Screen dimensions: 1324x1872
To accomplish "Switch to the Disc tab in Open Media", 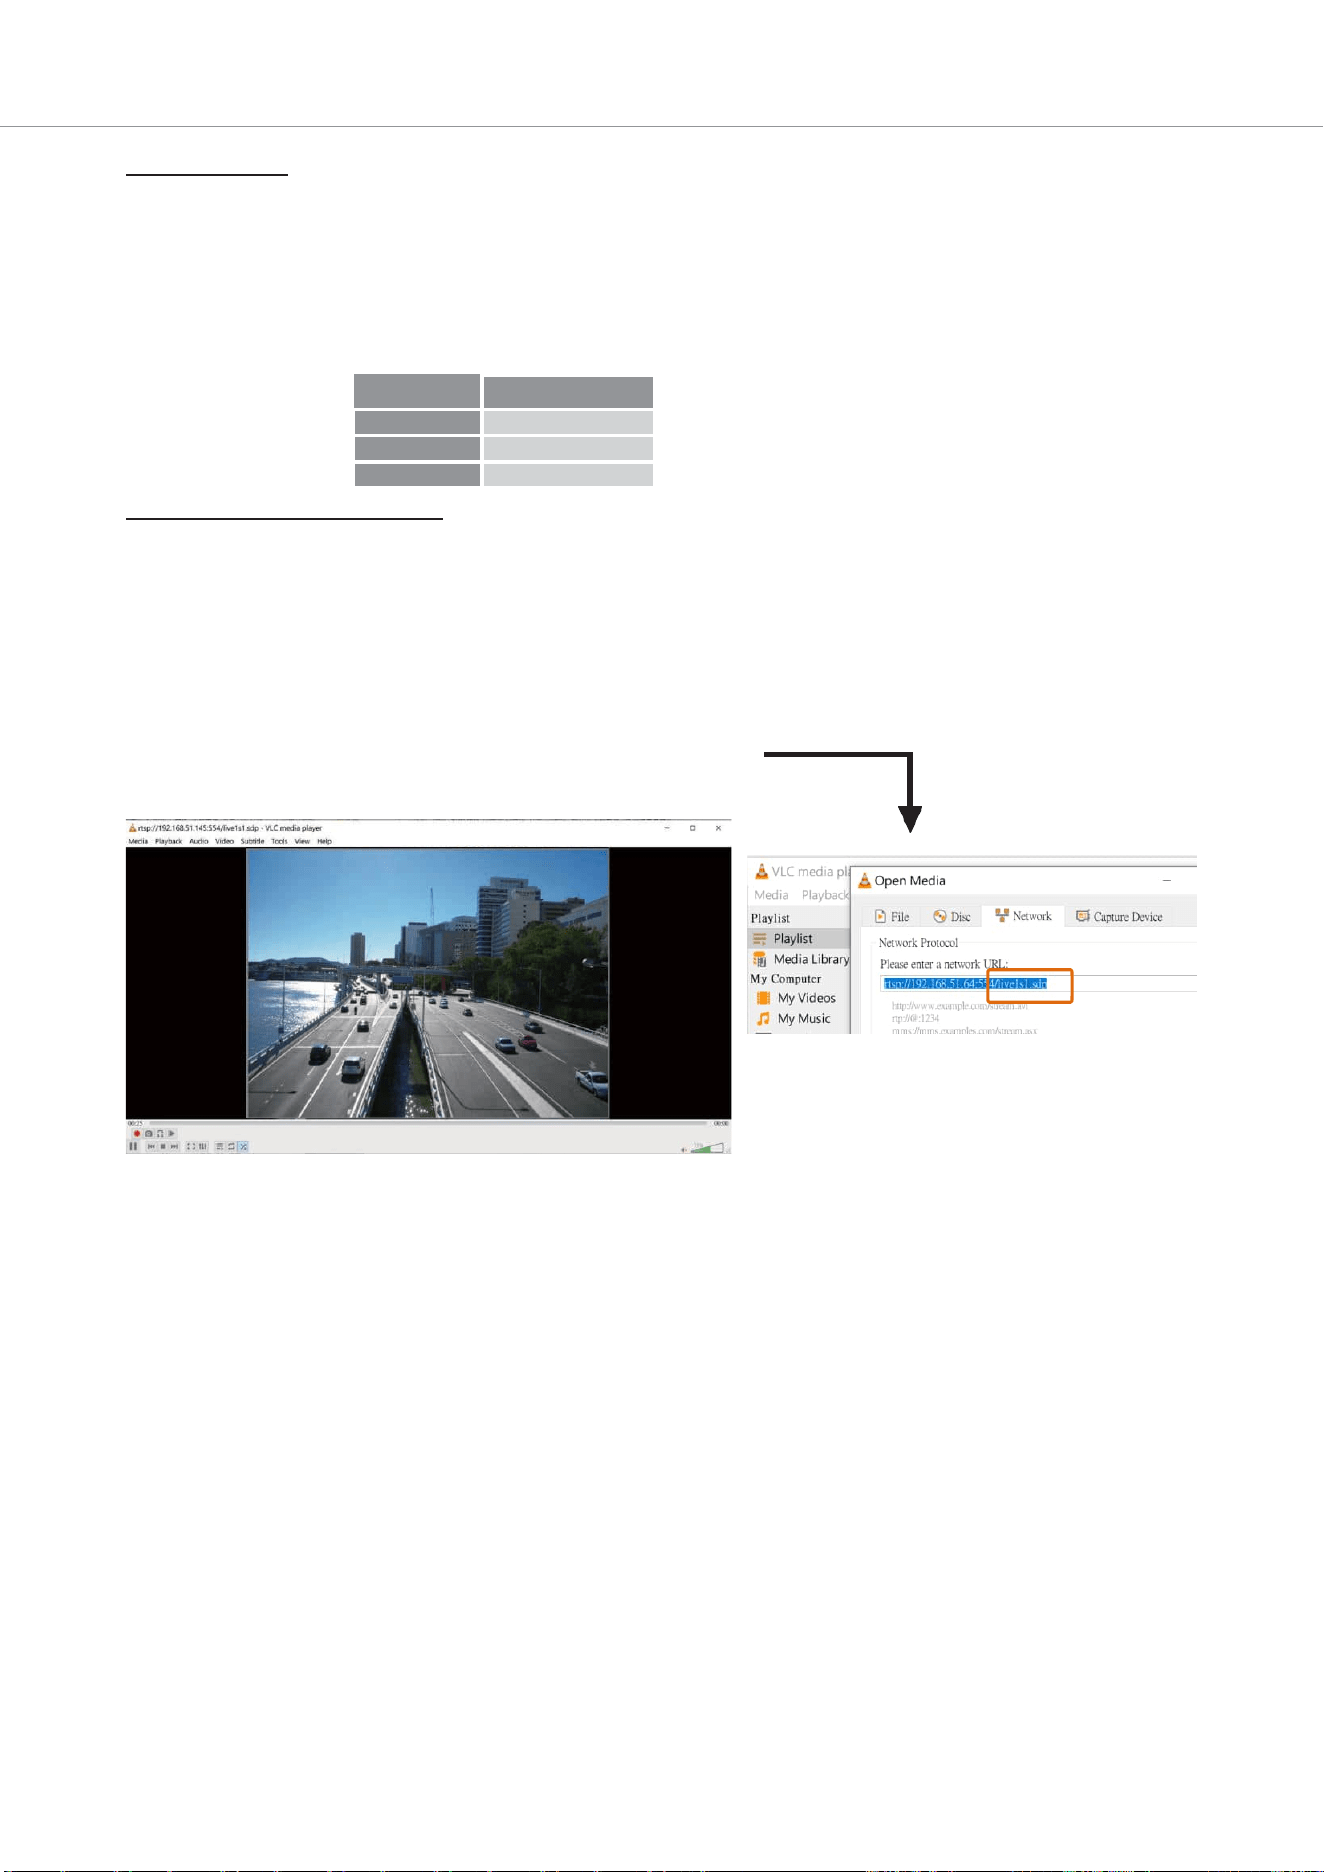I will point(952,916).
